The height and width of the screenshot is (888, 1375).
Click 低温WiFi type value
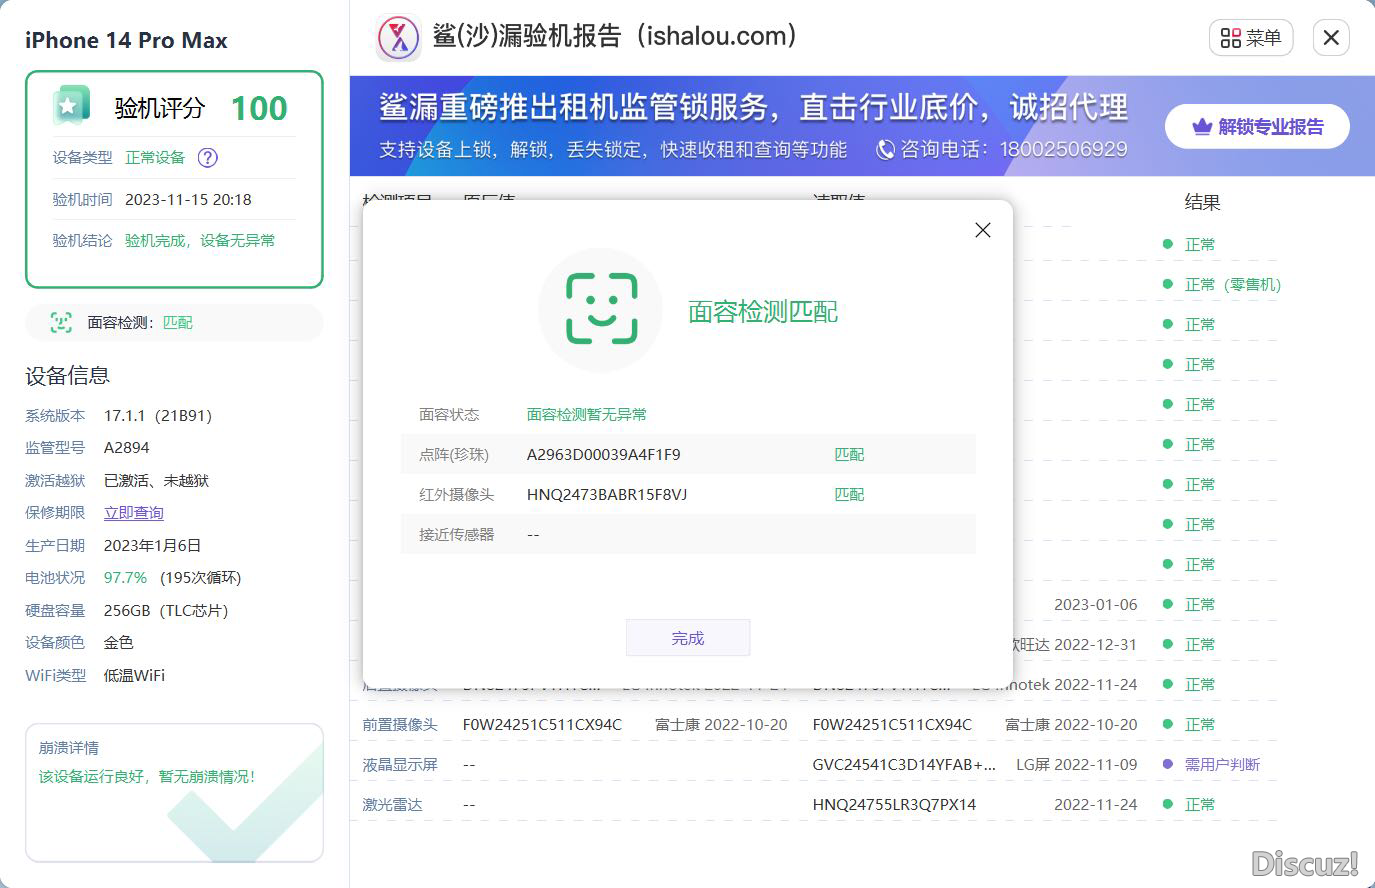(134, 675)
